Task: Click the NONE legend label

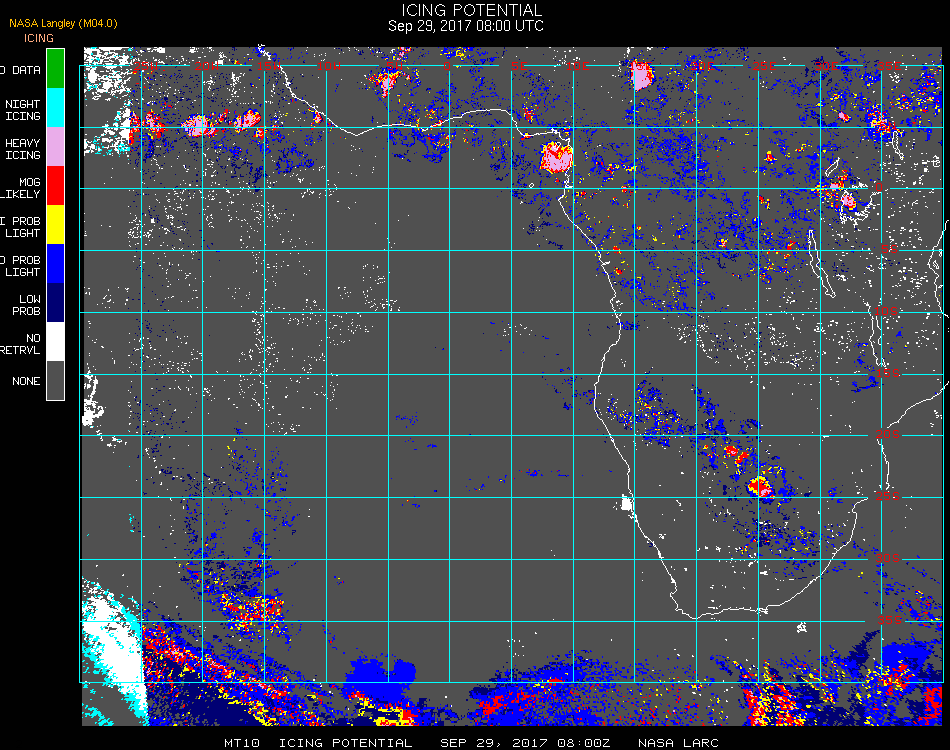Action: coord(26,381)
